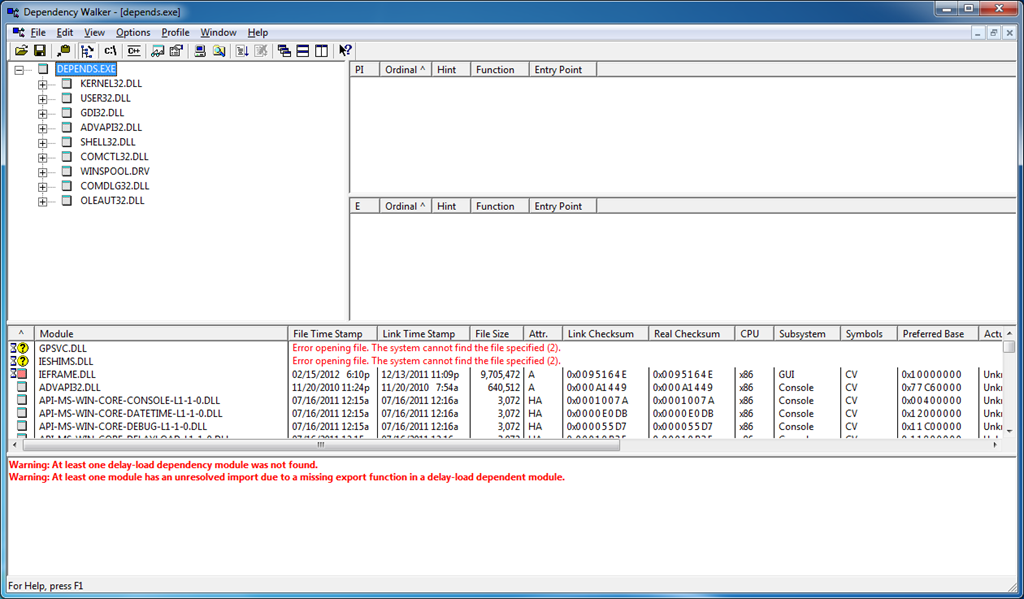Click the context Help arrow-question icon
Viewport: 1024px width, 599px height.
(345, 51)
